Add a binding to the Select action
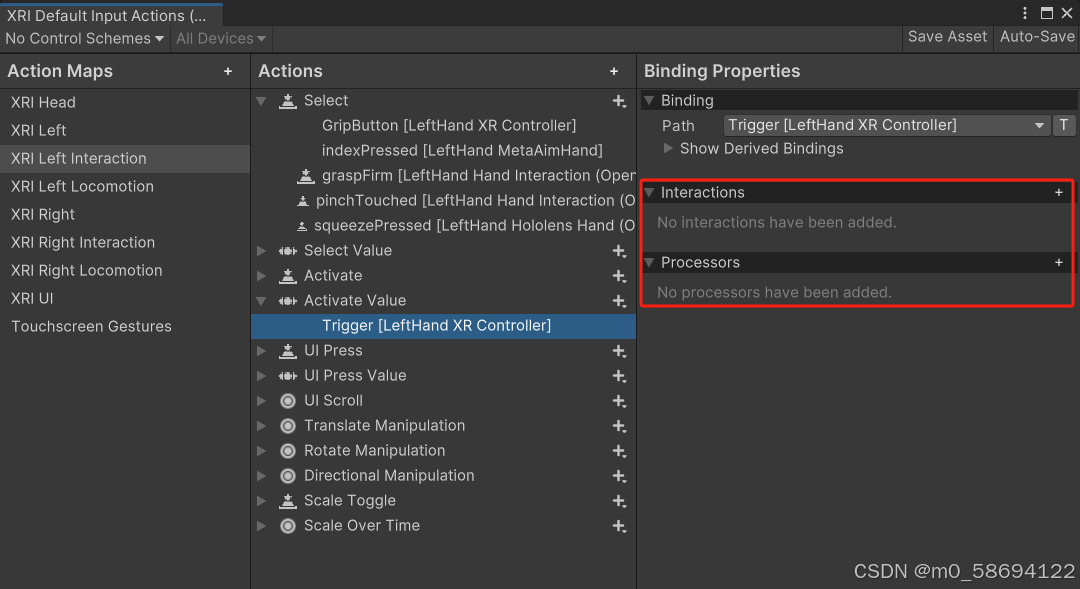The image size is (1080, 589). 619,100
